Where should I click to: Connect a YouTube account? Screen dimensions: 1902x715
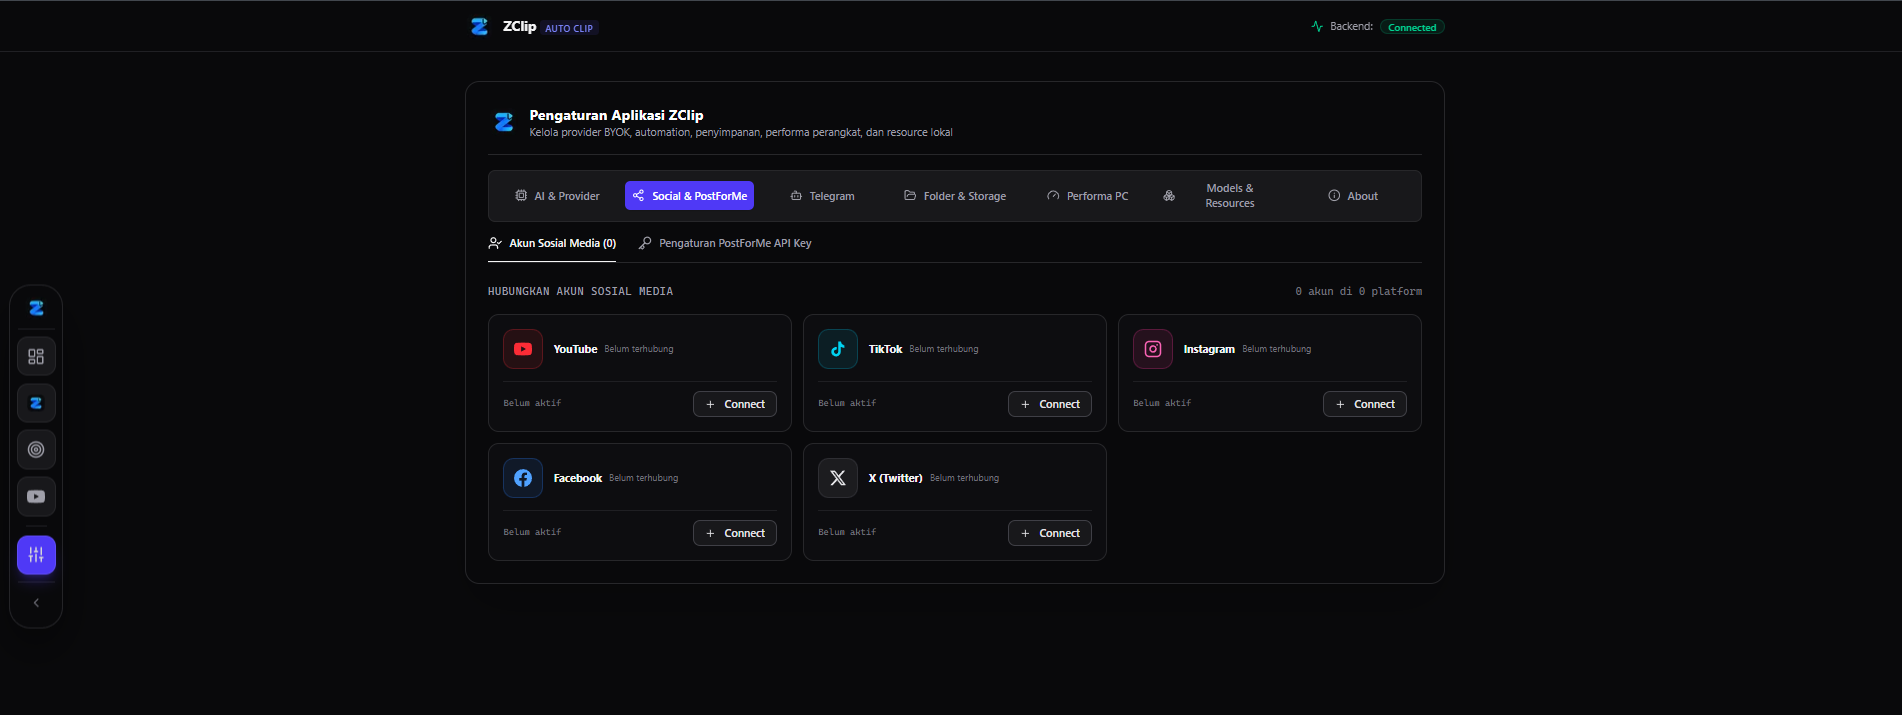735,404
